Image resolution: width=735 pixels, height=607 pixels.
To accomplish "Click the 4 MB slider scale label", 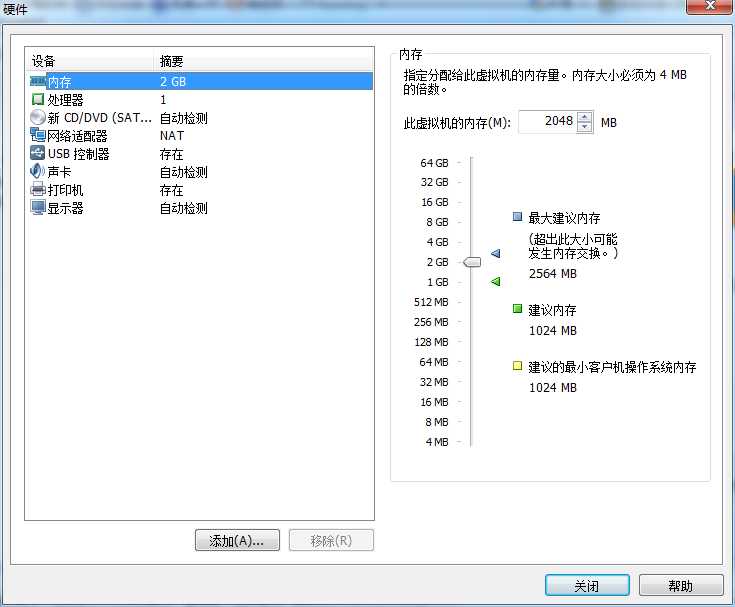I will point(437,442).
